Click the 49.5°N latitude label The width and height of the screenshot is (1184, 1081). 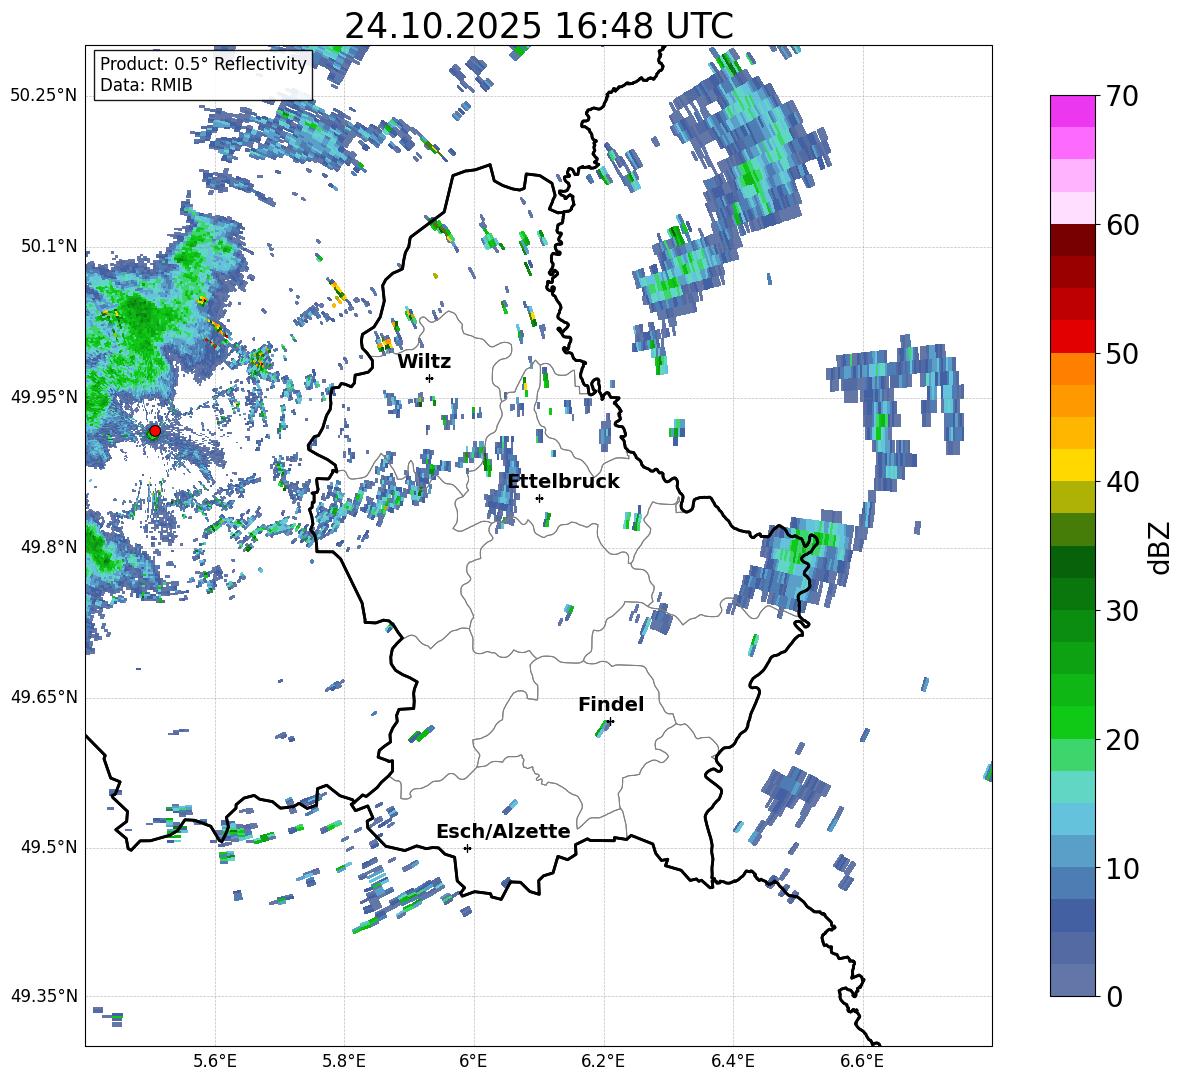point(50,847)
